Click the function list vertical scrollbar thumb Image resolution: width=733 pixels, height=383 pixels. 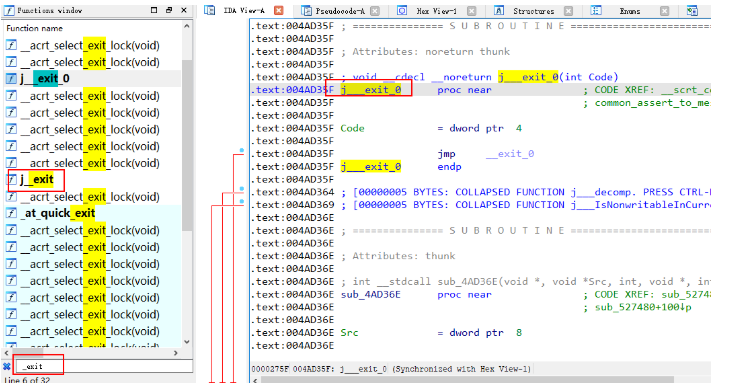coord(187,145)
